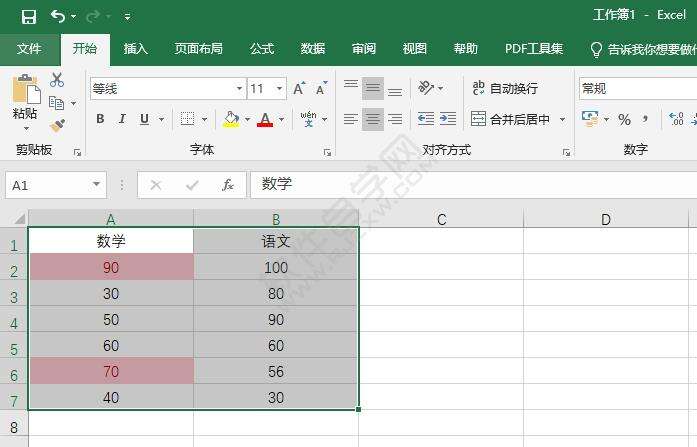Click the Comma Style icon

pyautogui.click(x=645, y=119)
